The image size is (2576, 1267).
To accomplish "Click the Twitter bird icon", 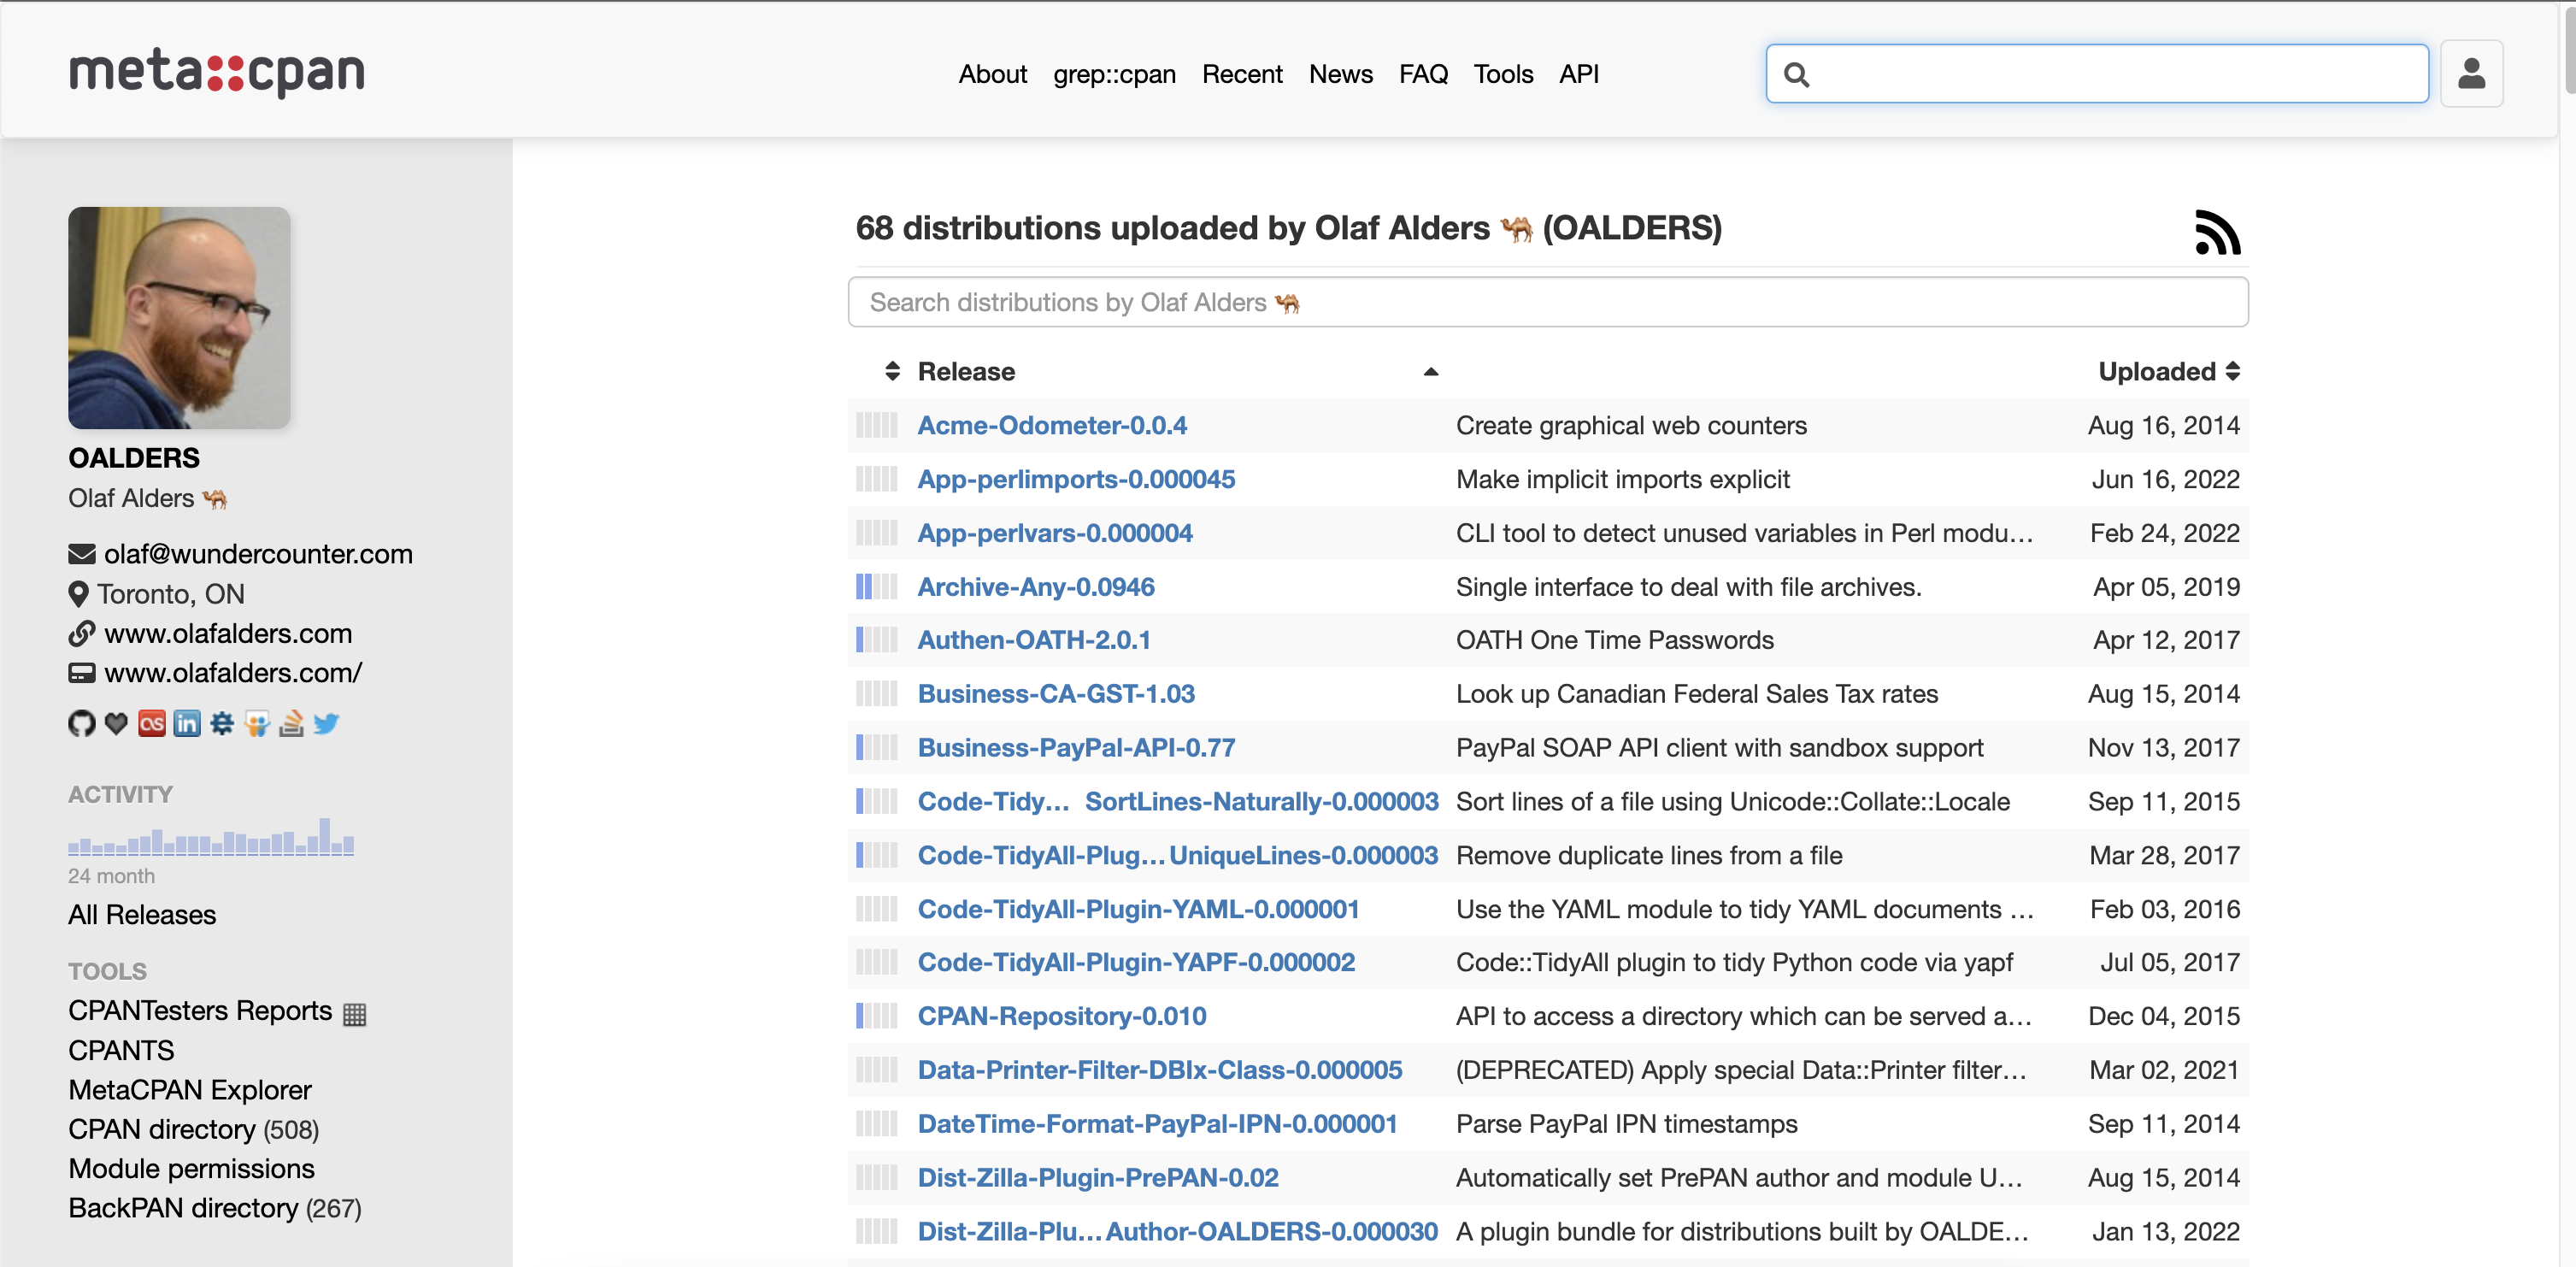I will coord(326,723).
